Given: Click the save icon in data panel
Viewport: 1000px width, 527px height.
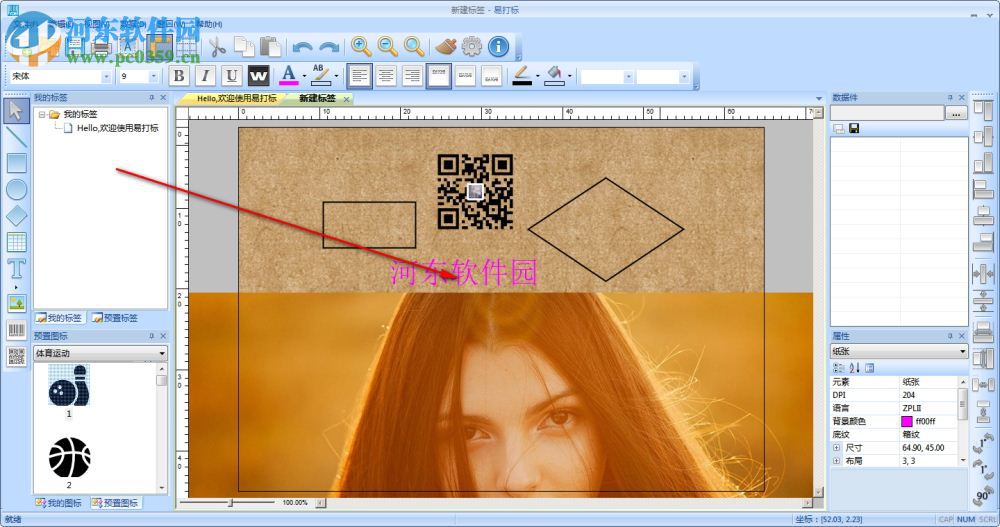Looking at the screenshot, I should click(854, 128).
